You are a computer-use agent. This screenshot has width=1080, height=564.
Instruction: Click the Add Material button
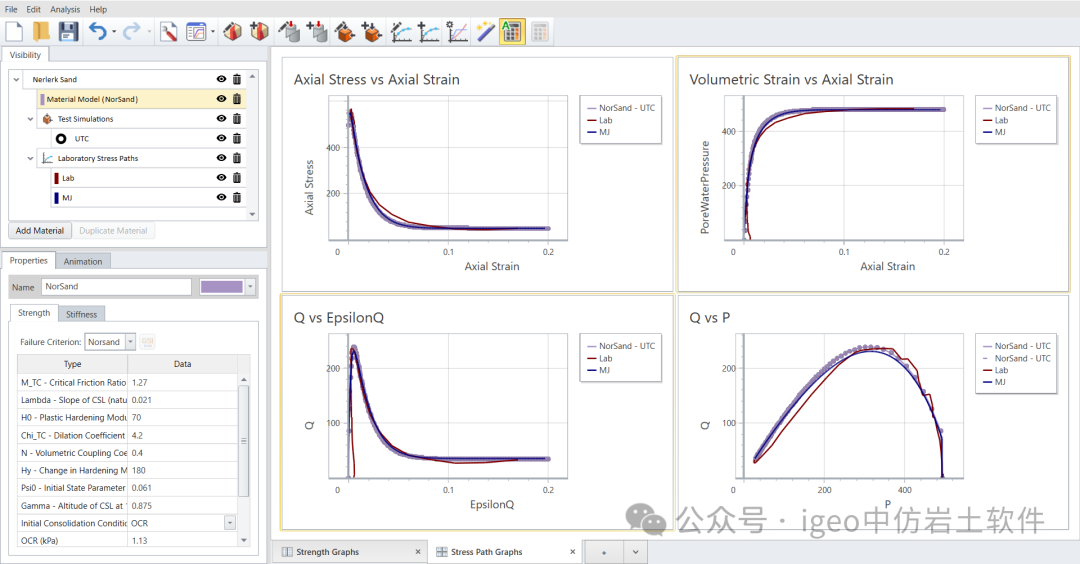point(40,231)
